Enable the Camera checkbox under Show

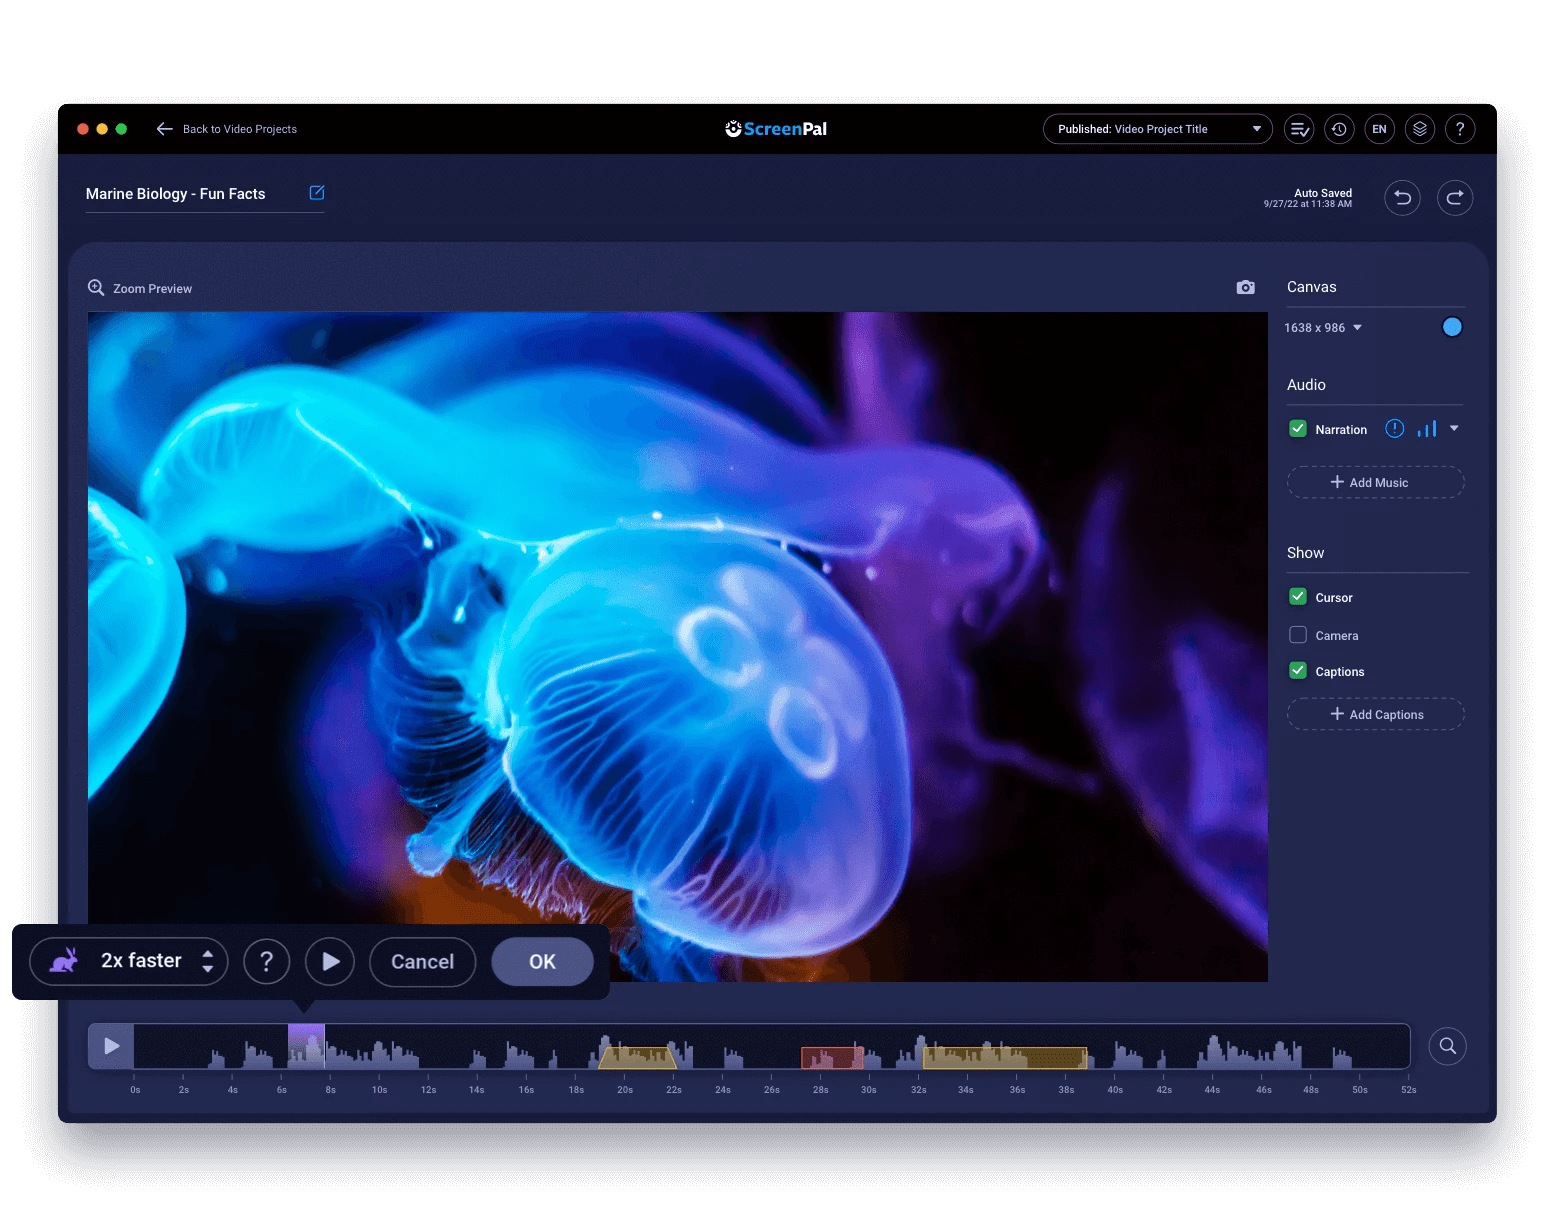click(x=1298, y=634)
